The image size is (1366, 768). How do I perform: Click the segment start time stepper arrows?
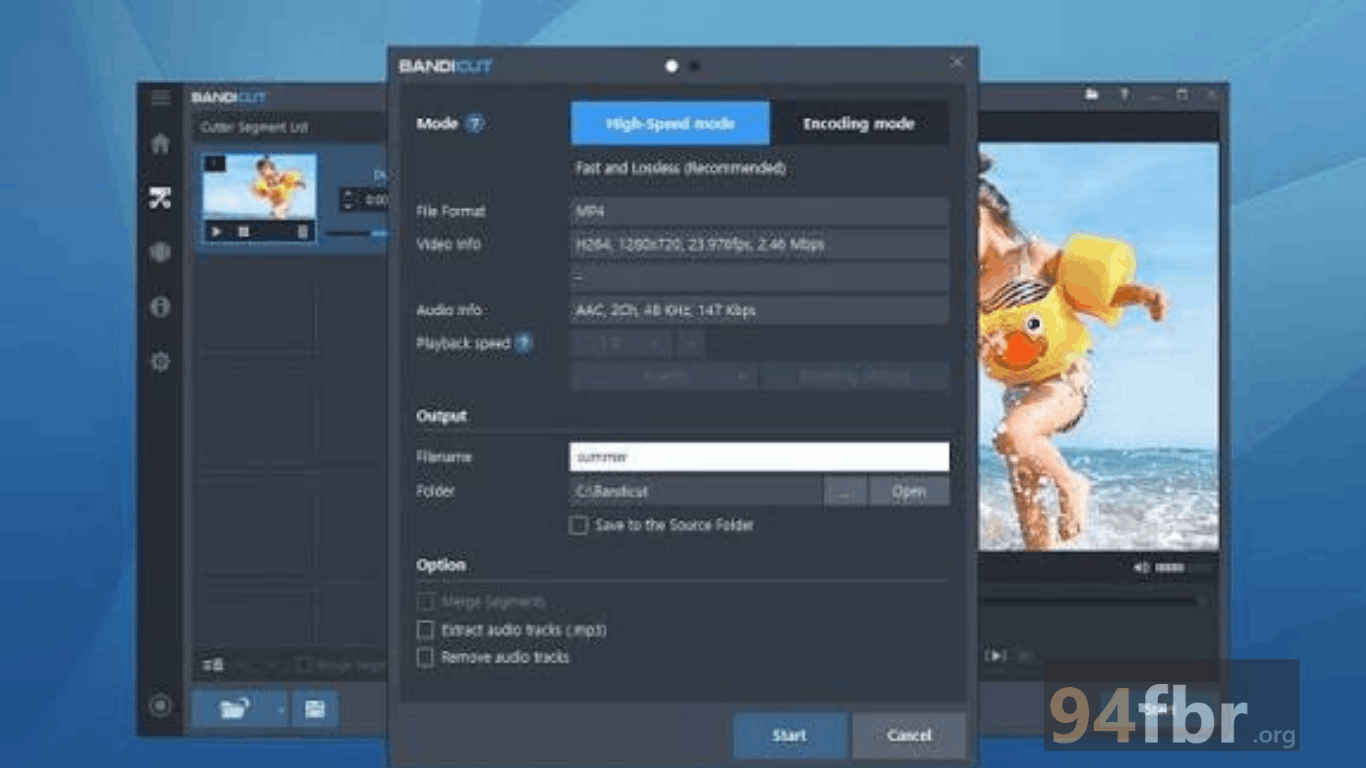[349, 200]
